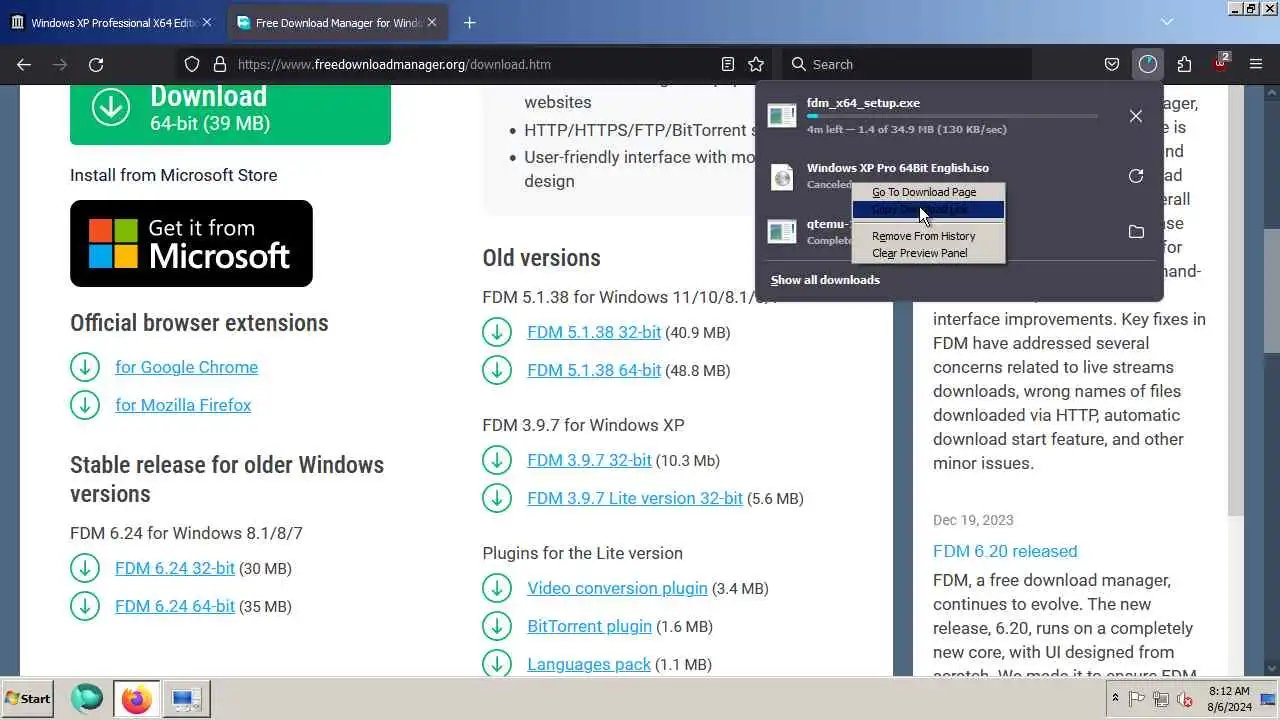
Task: Click the page vertical scrollbar thumb
Action: click(1272, 290)
